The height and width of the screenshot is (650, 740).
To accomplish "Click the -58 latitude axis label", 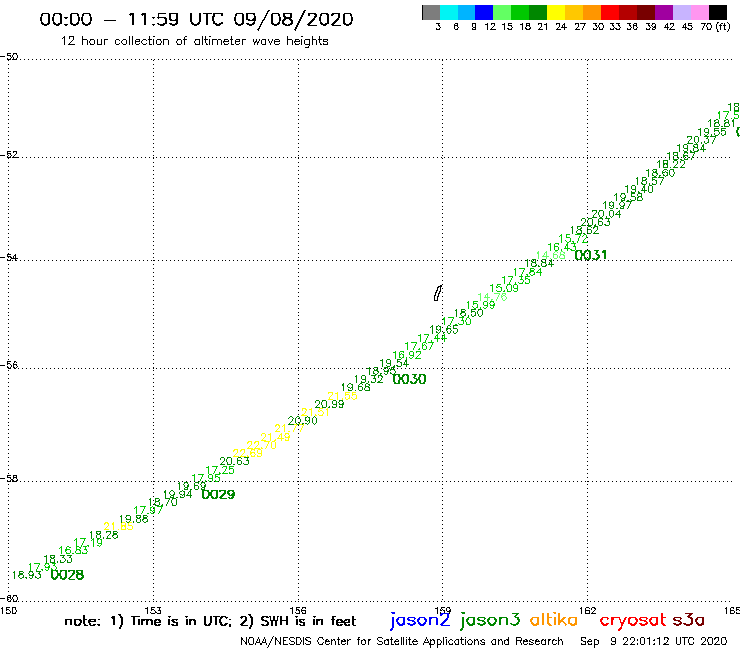I will tap(9, 478).
